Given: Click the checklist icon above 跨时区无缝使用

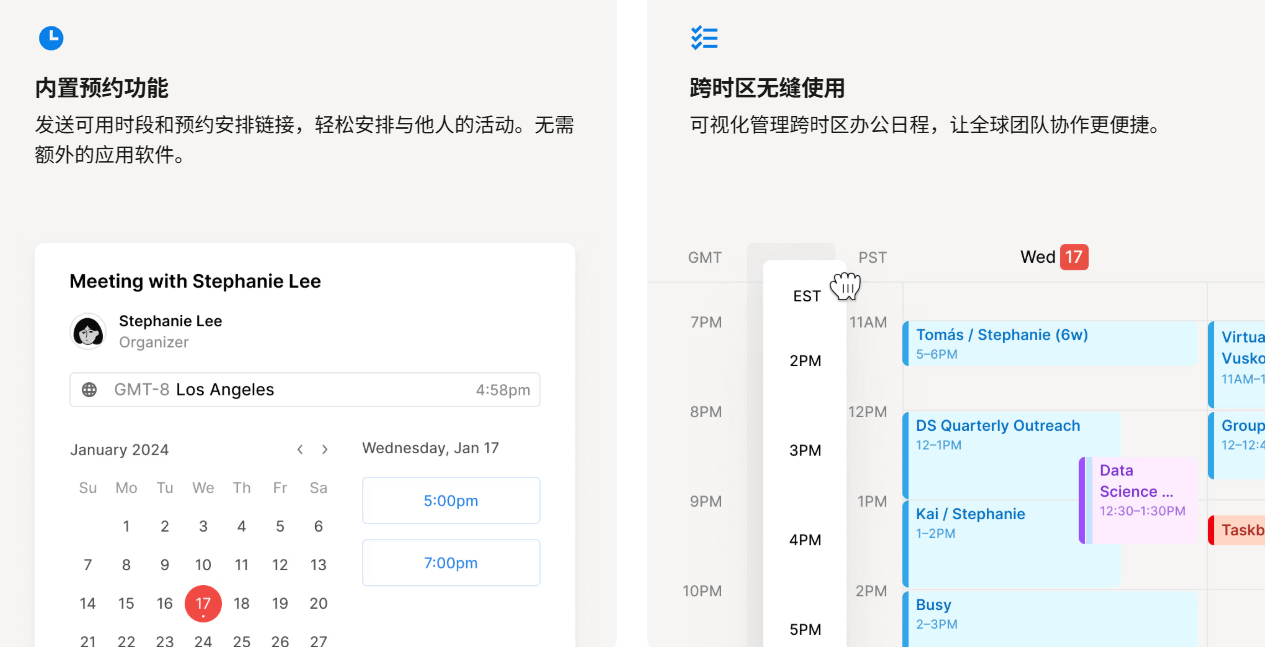Looking at the screenshot, I should [704, 37].
